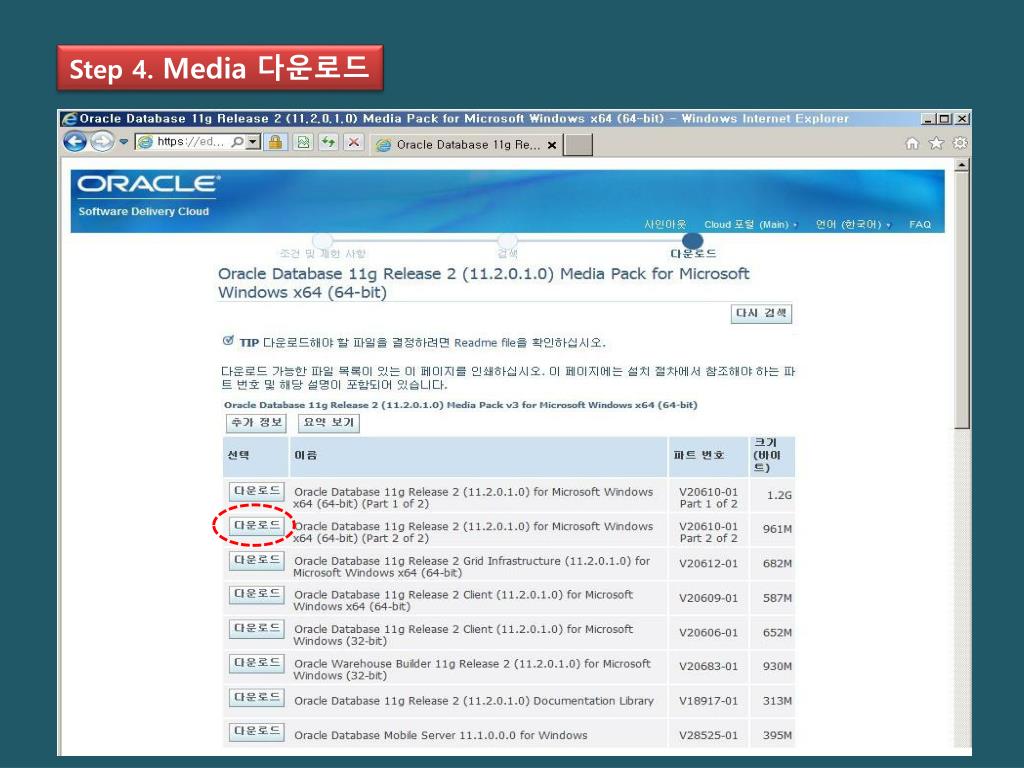Download Oracle Database Part 1 of 2

(x=257, y=490)
